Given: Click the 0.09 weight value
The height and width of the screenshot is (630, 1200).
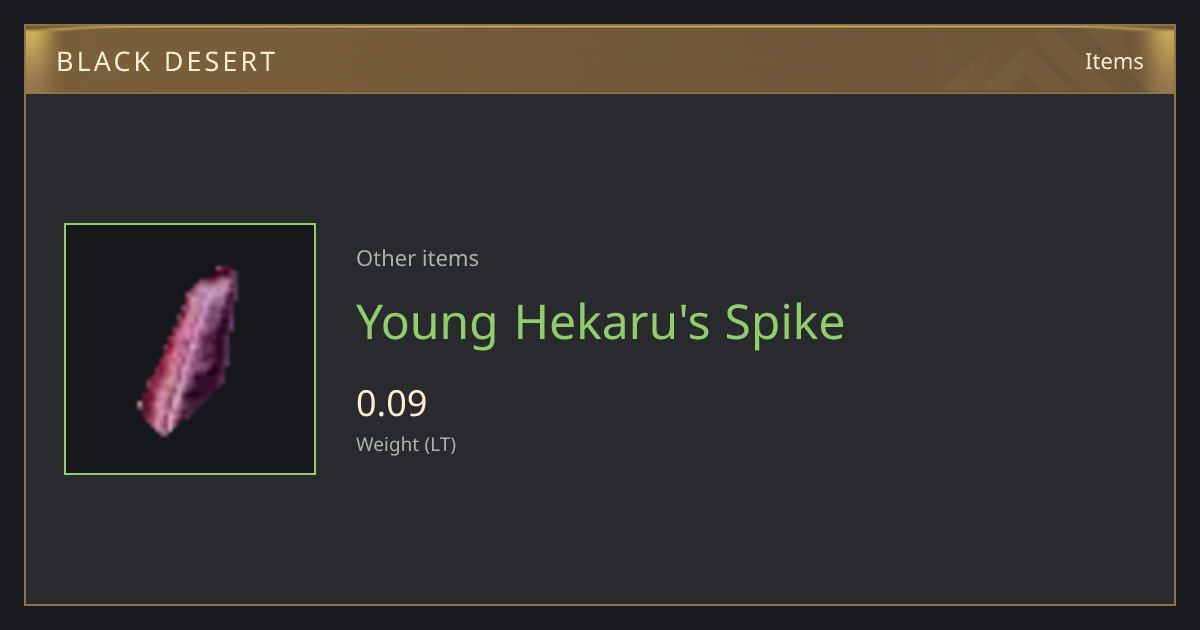Looking at the screenshot, I should coord(391,403).
